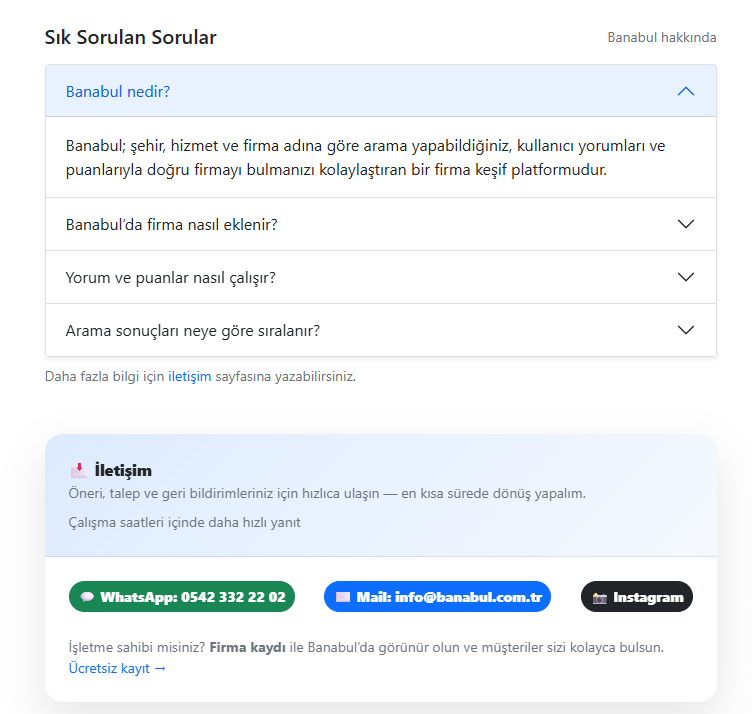Collapse the chevron beside "Banabul nedir?"

[x=685, y=91]
